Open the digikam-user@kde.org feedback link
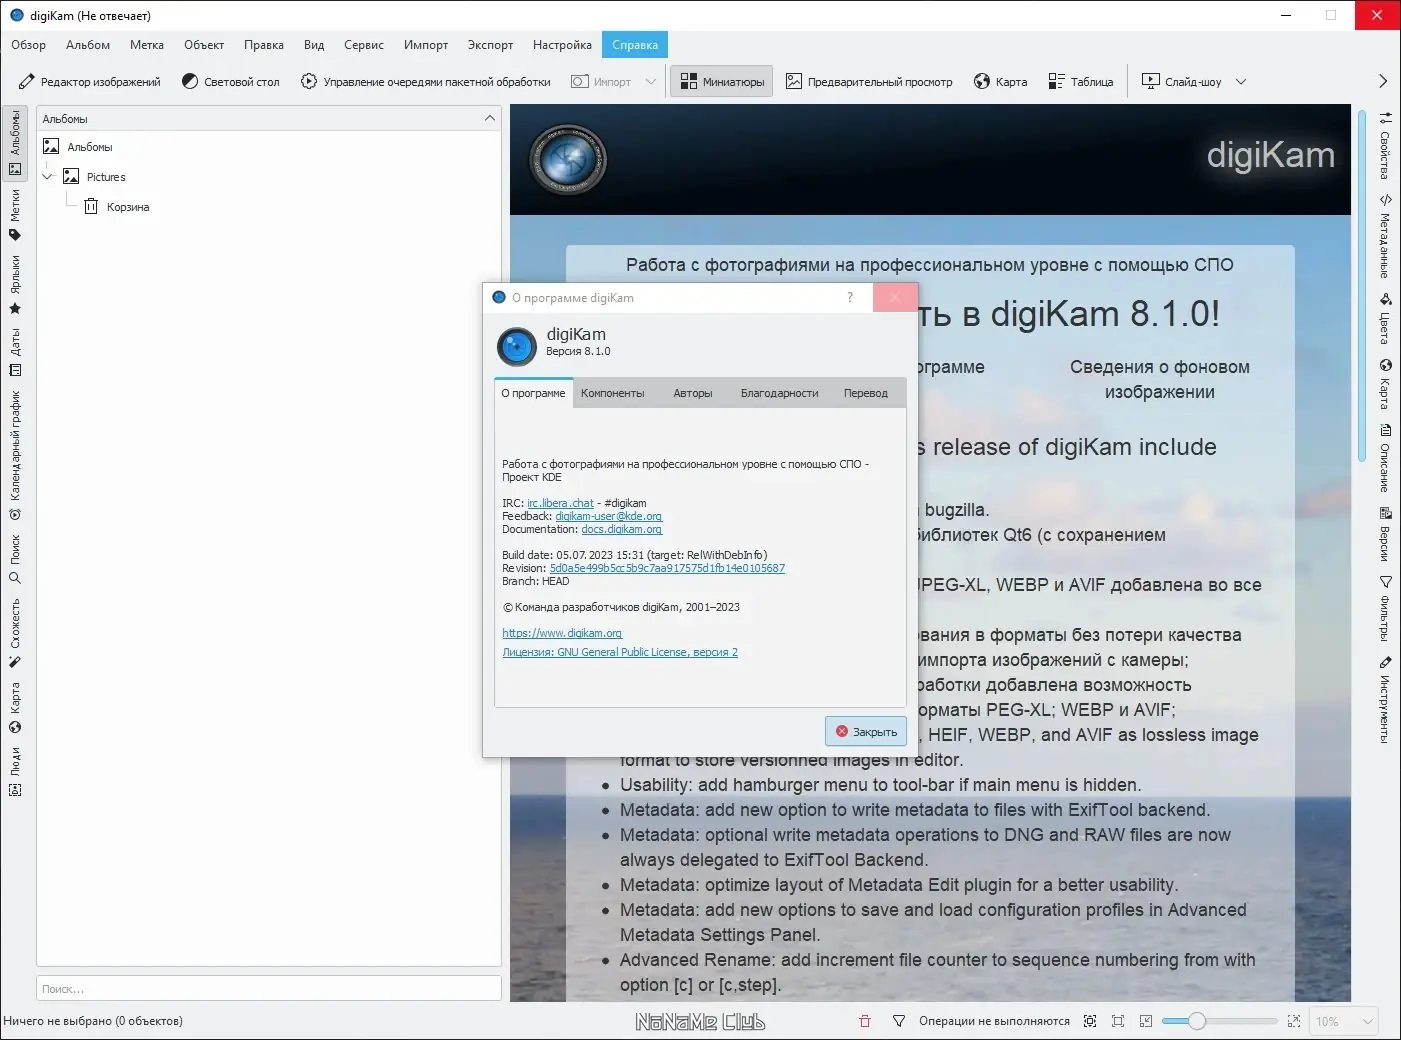Image resolution: width=1401 pixels, height=1040 pixels. [x=609, y=516]
